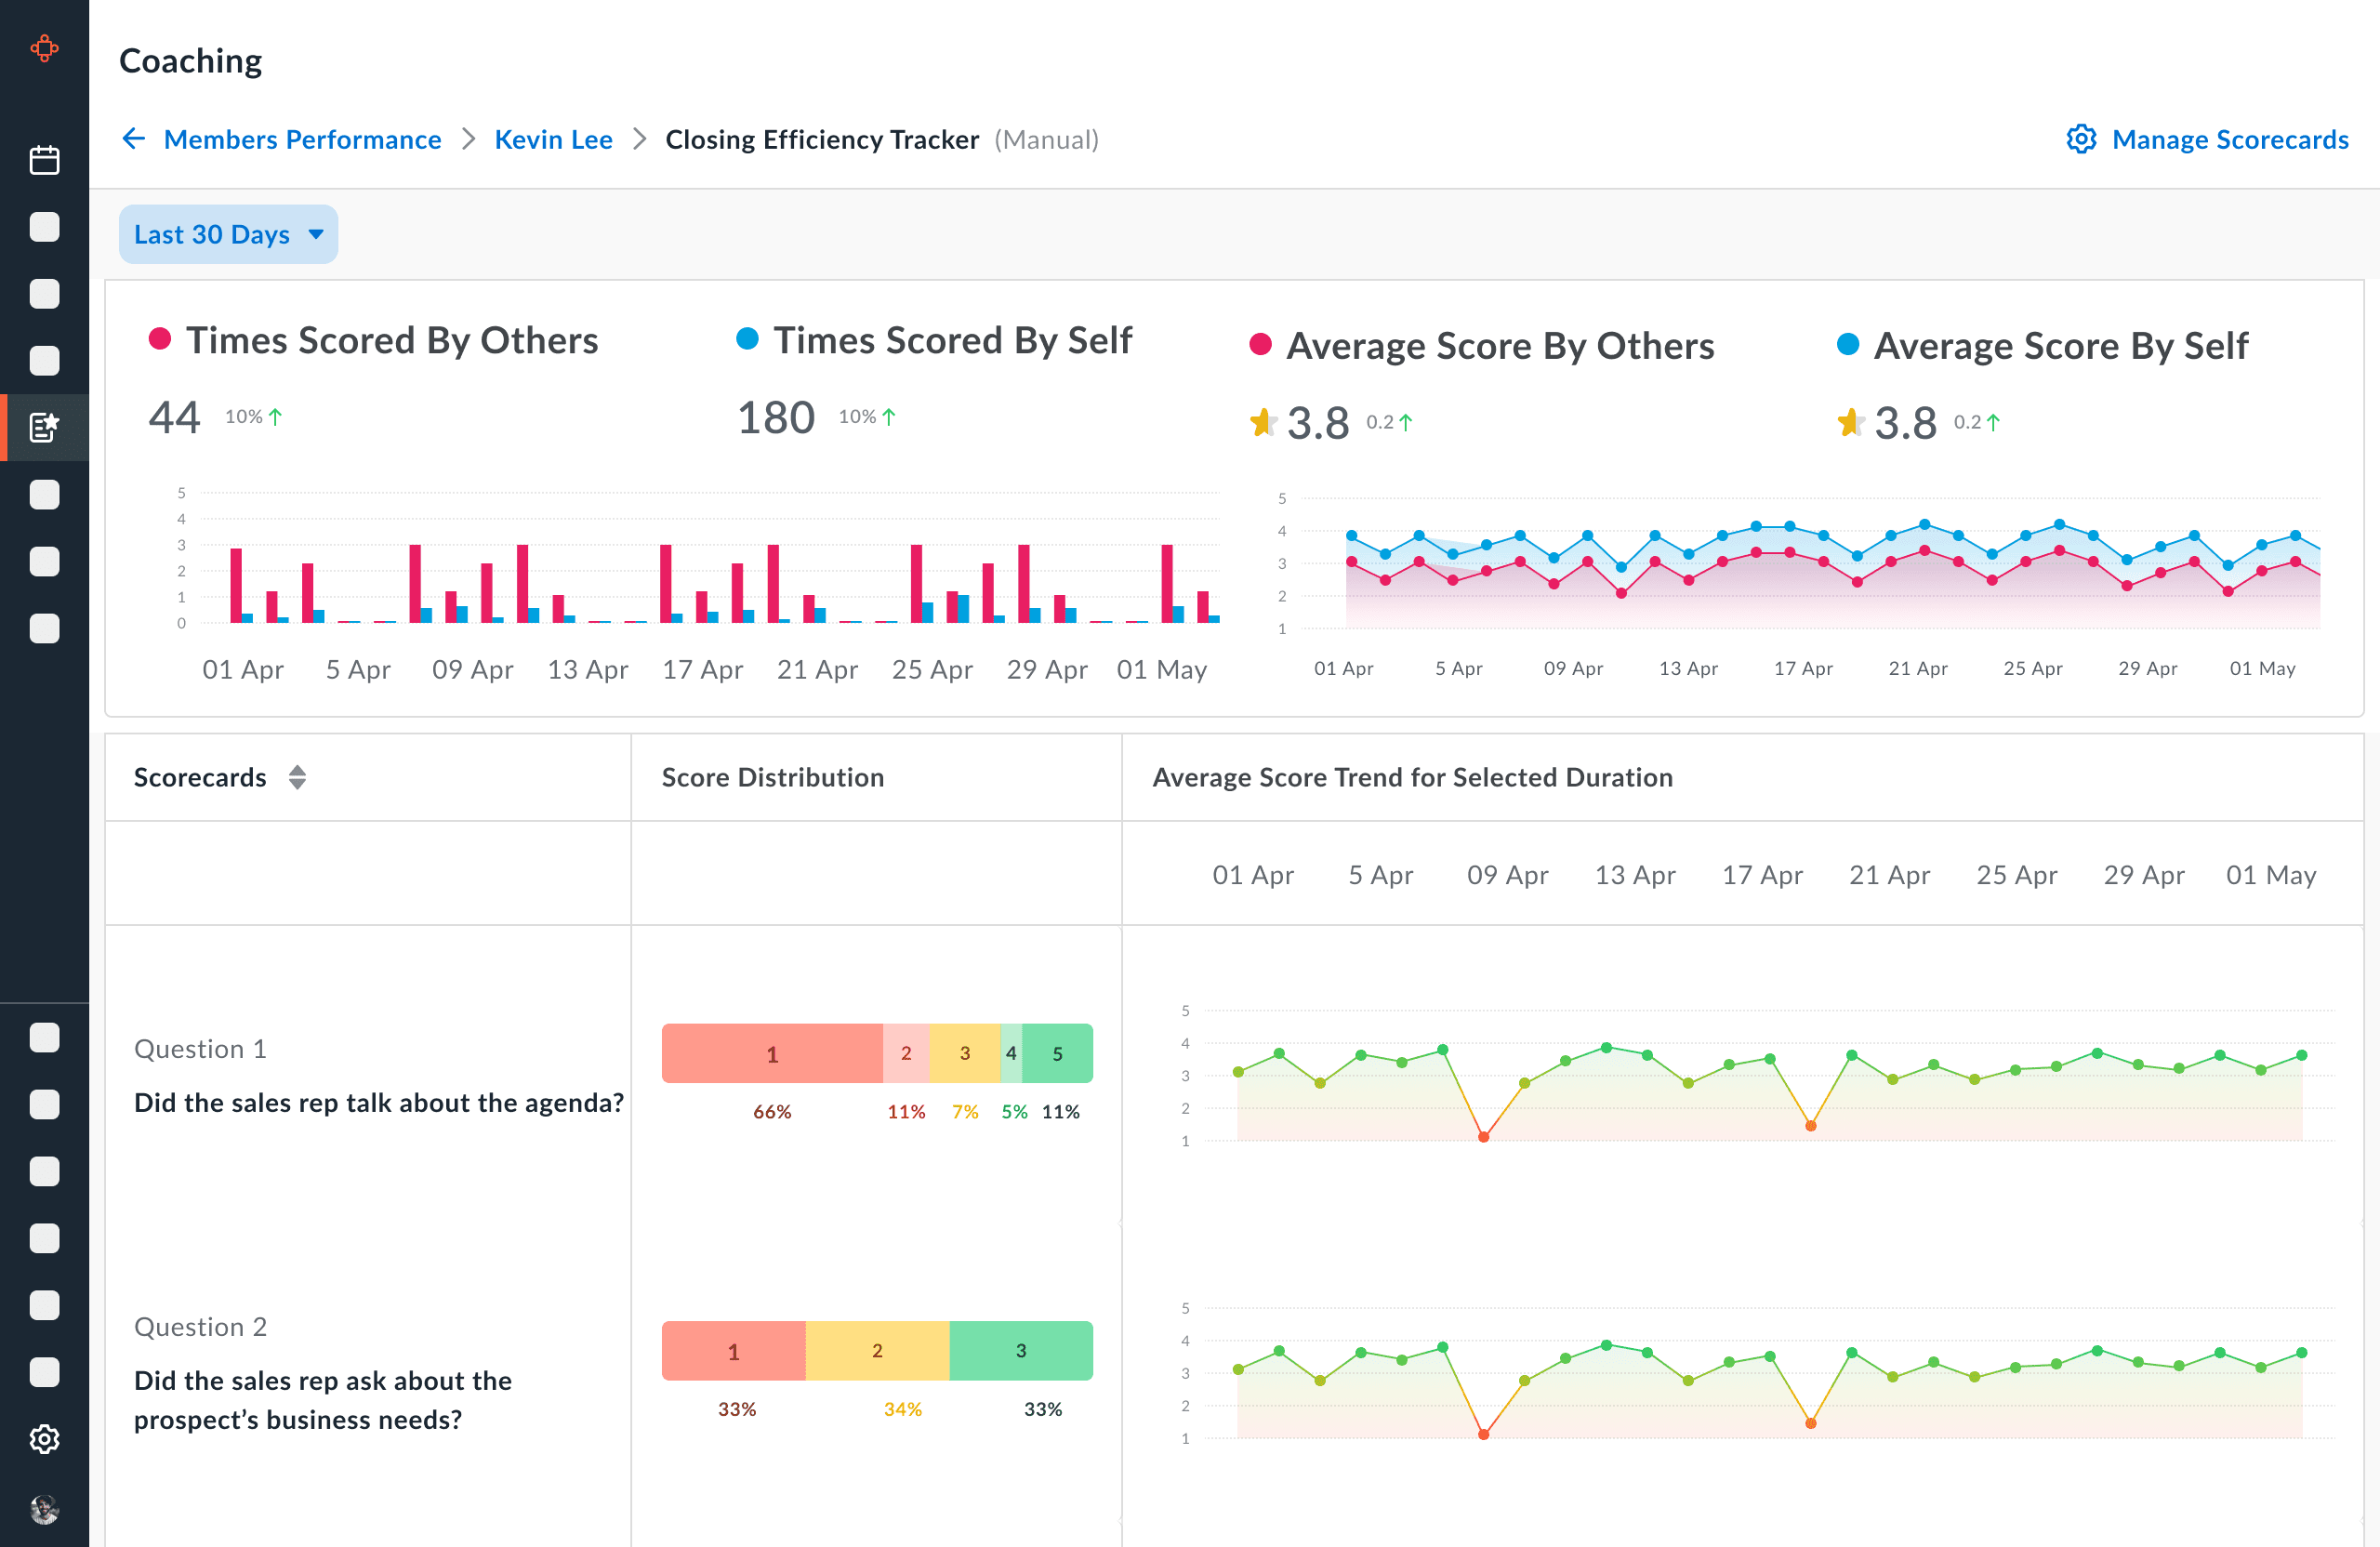Open the Members Performance breadcrumb link
The image size is (2380, 1547).
(x=302, y=139)
